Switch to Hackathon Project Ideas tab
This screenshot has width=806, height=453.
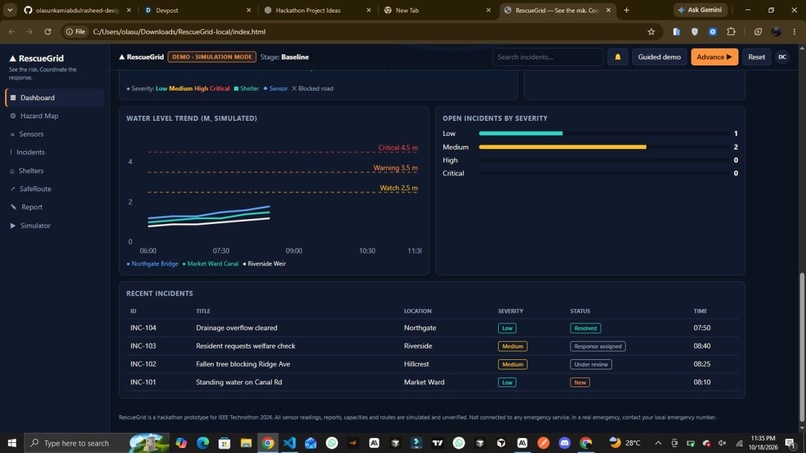coord(318,10)
